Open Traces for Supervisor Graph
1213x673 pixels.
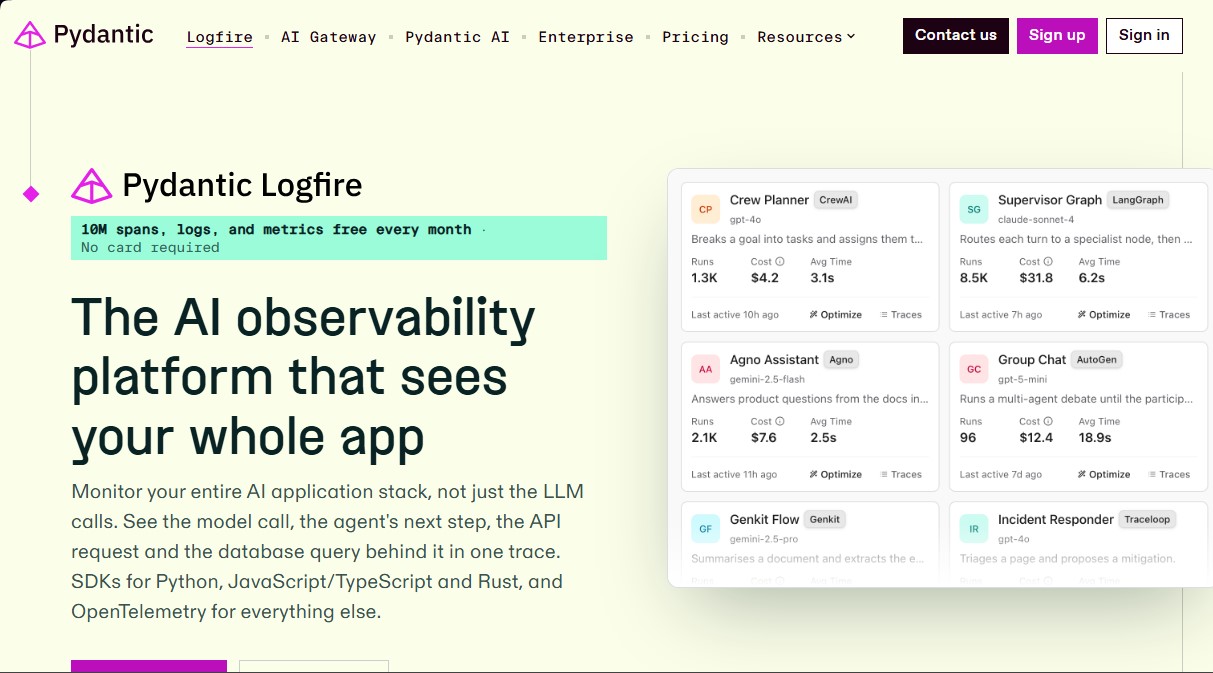click(1169, 315)
